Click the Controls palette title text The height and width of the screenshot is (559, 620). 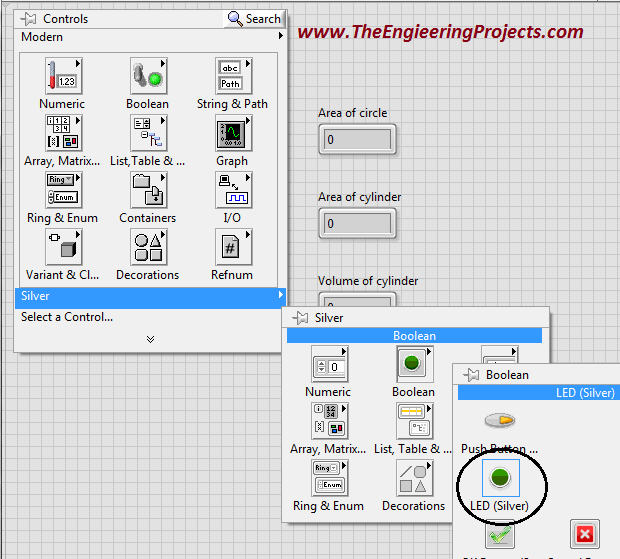[66, 19]
